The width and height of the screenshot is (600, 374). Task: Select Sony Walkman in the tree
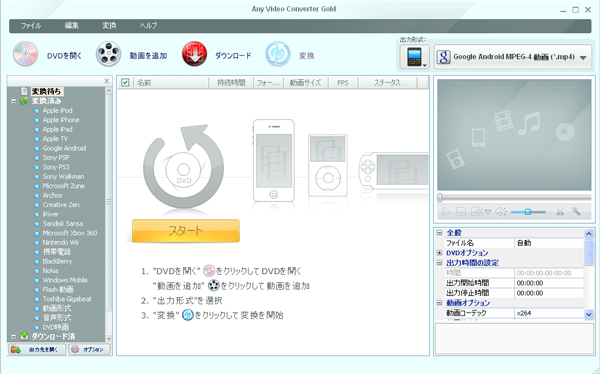tap(63, 176)
